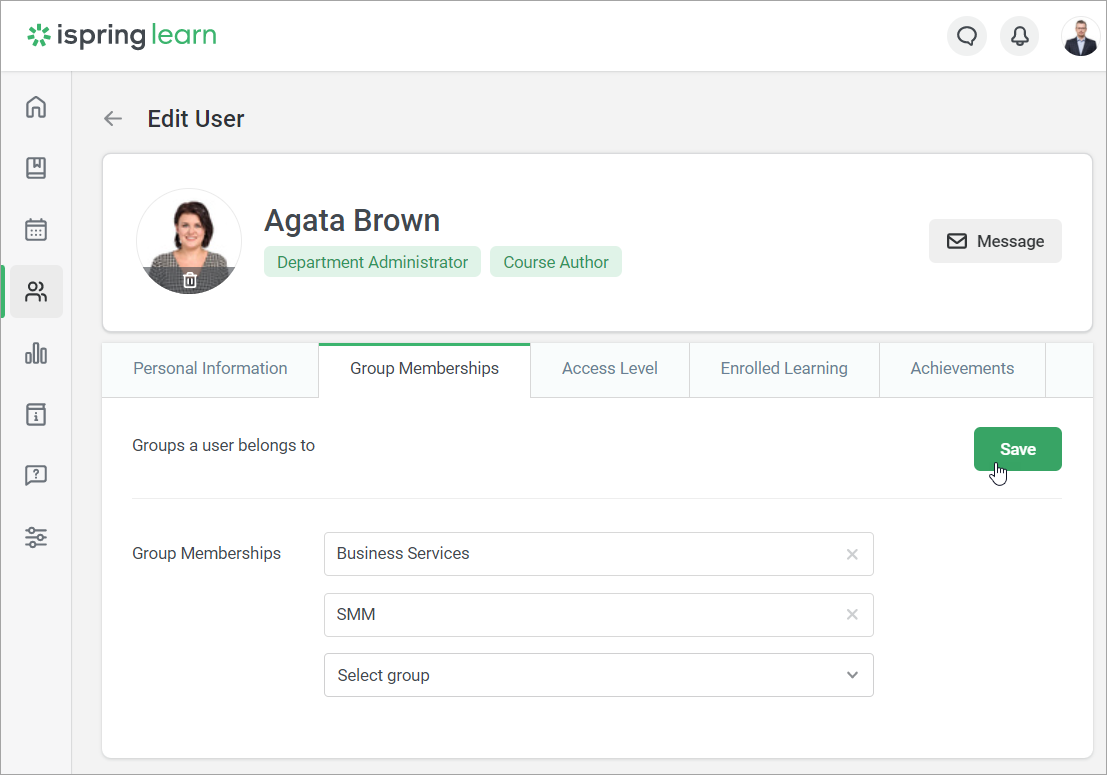Viewport: 1107px width, 775px height.
Task: Expand the Select group dropdown
Action: tap(599, 675)
